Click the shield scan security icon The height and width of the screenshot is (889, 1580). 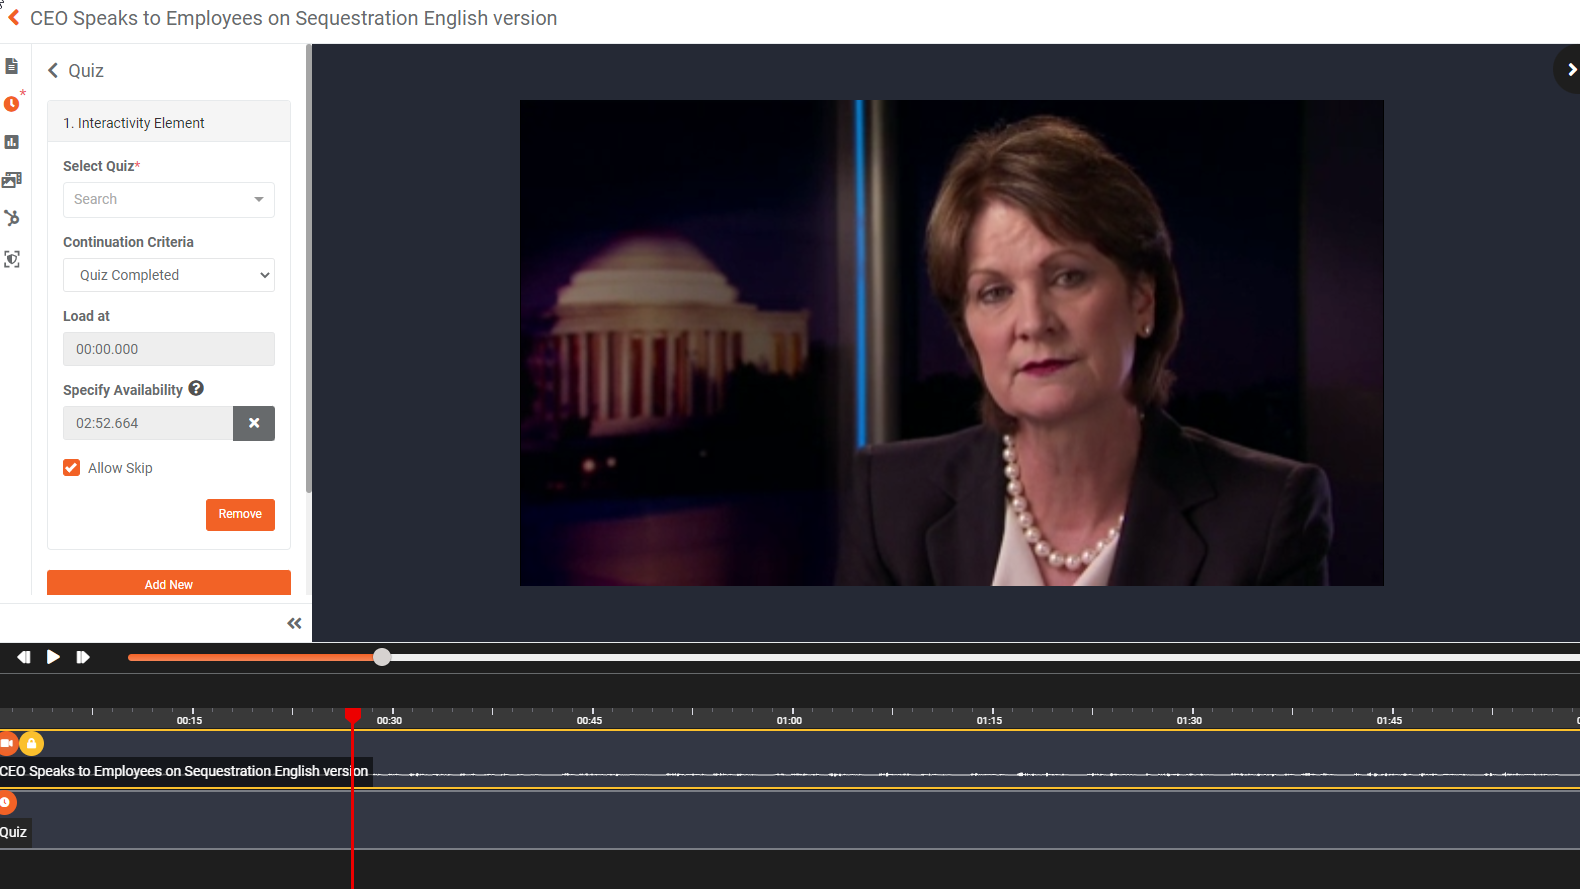point(12,259)
